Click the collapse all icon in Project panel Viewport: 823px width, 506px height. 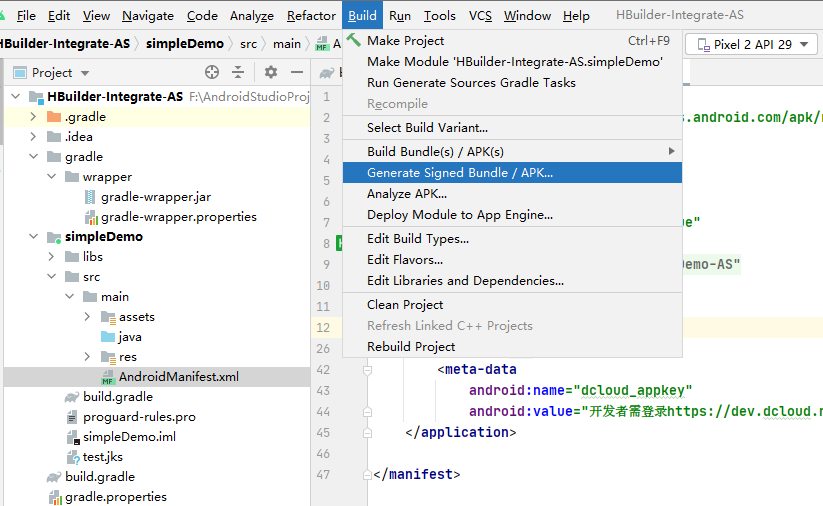(x=238, y=72)
